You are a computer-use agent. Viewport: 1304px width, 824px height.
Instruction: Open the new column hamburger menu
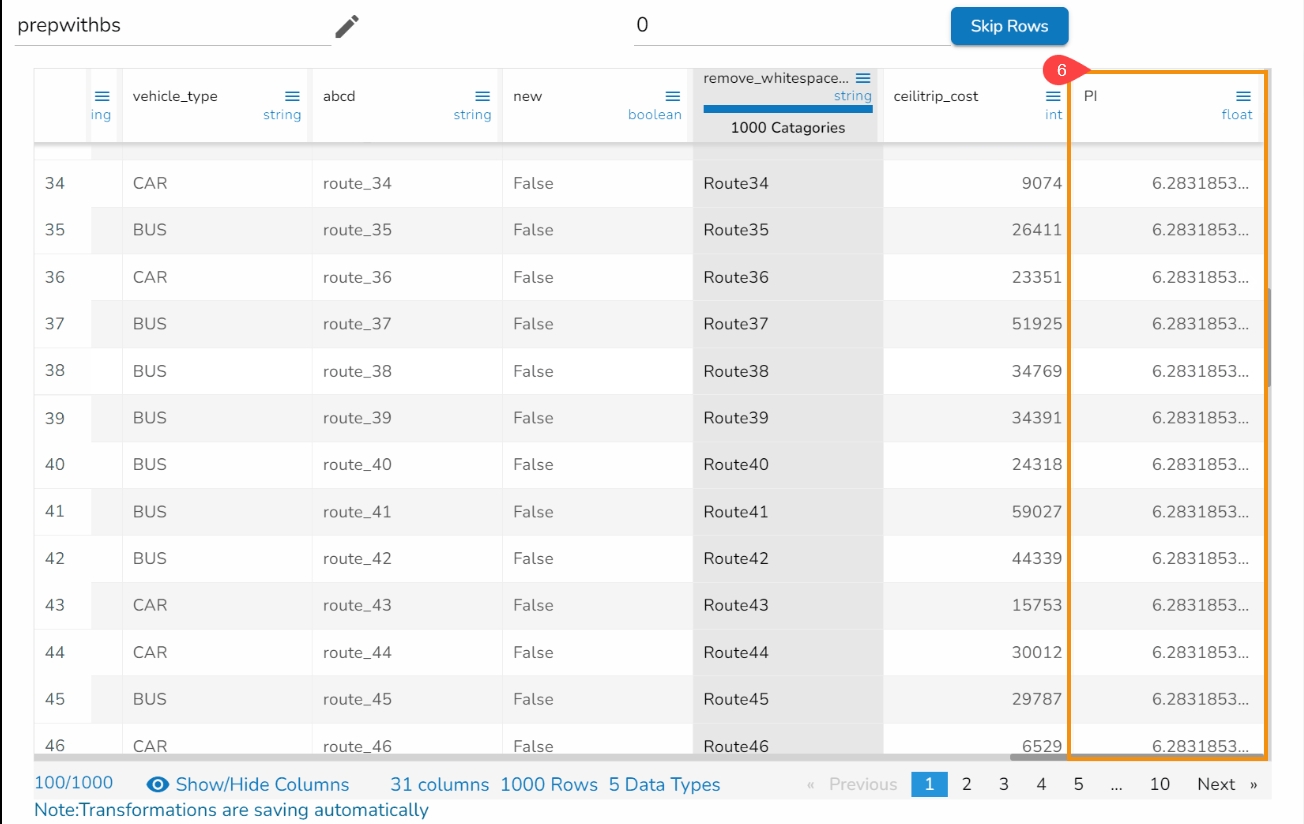point(672,96)
